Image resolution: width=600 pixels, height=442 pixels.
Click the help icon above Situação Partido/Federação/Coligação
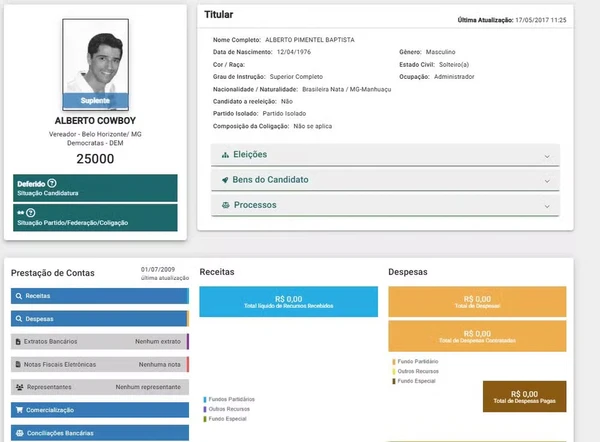click(30, 213)
